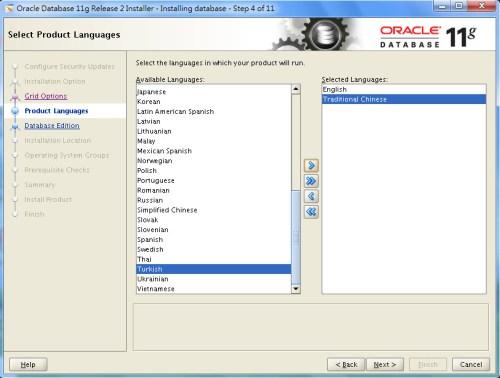
Task: Select Ukrainian in Available Languages
Action: click(x=214, y=279)
